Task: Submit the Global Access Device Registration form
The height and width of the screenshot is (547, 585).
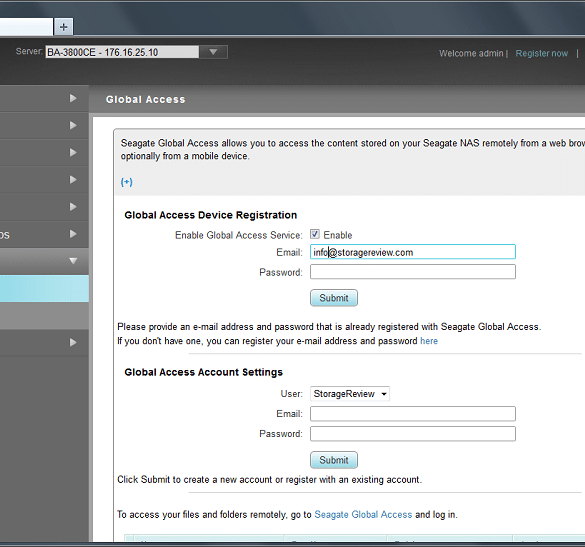Action: coord(334,298)
